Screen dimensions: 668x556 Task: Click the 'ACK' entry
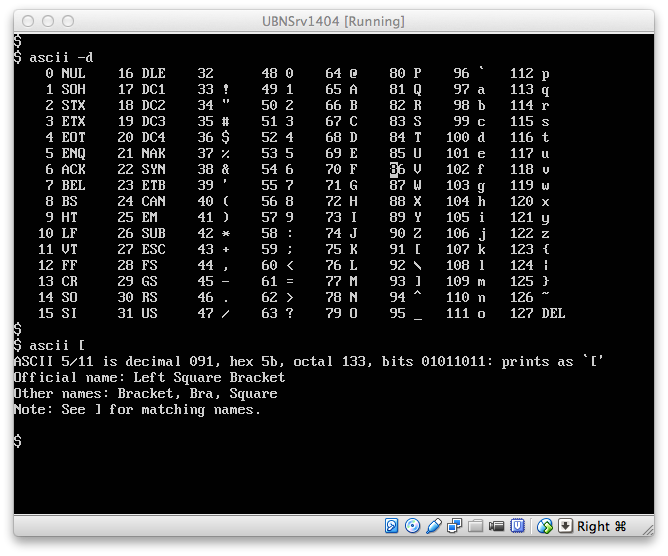point(73,170)
